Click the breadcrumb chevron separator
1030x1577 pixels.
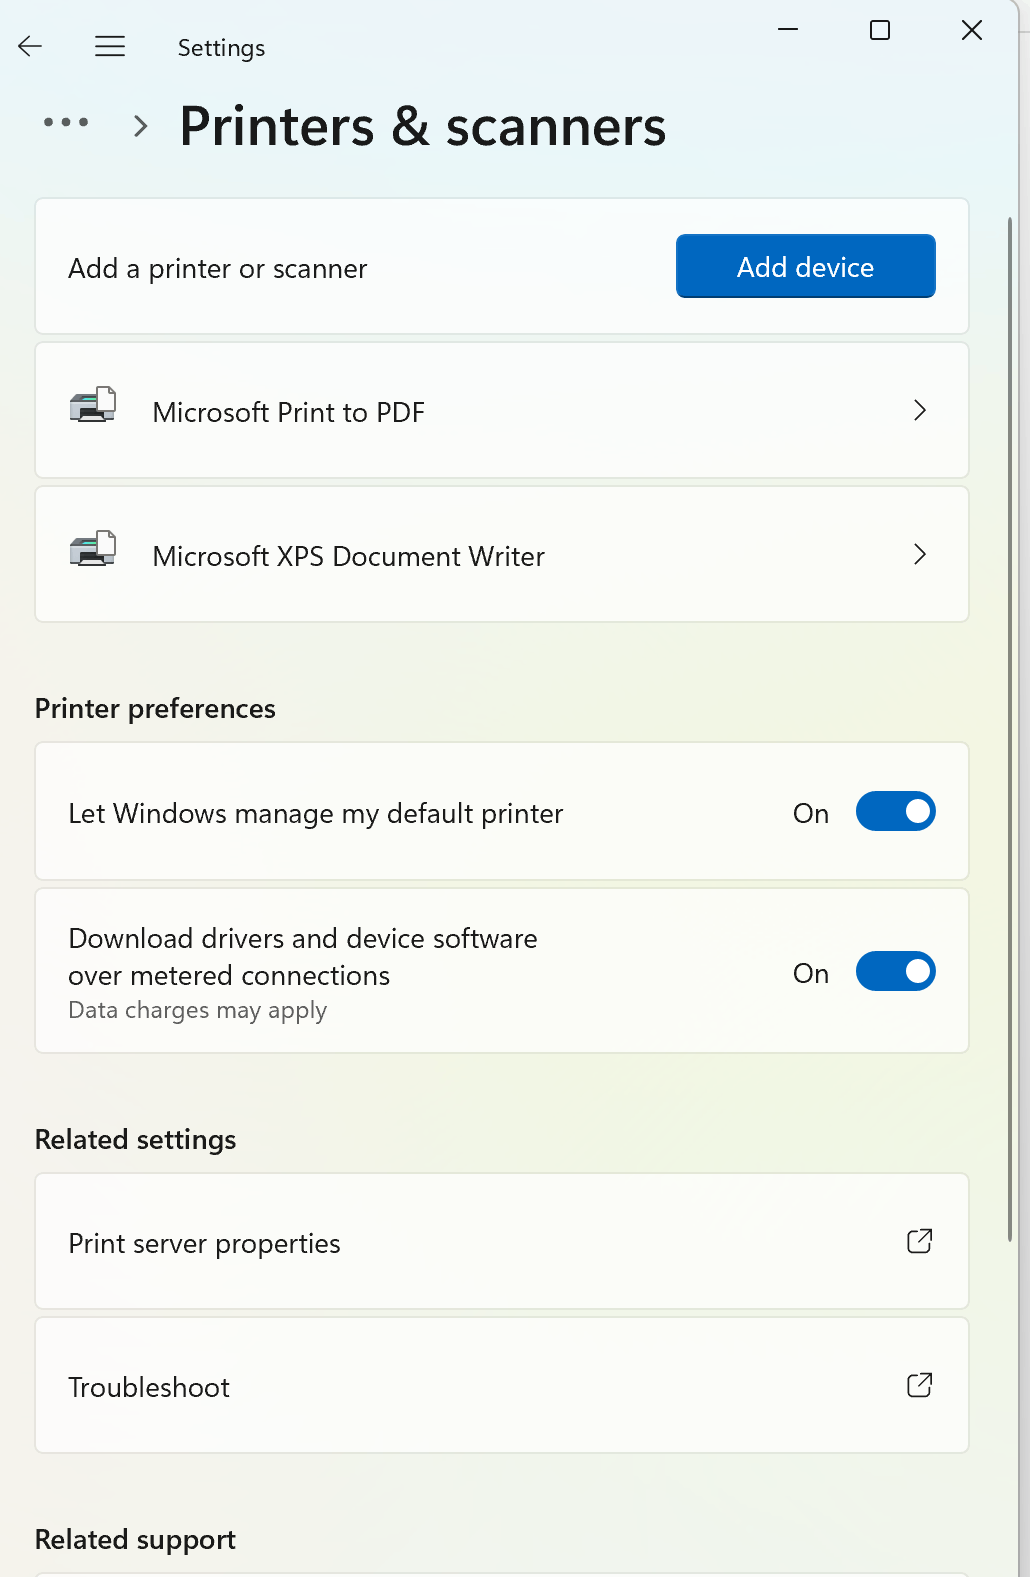pos(141,126)
